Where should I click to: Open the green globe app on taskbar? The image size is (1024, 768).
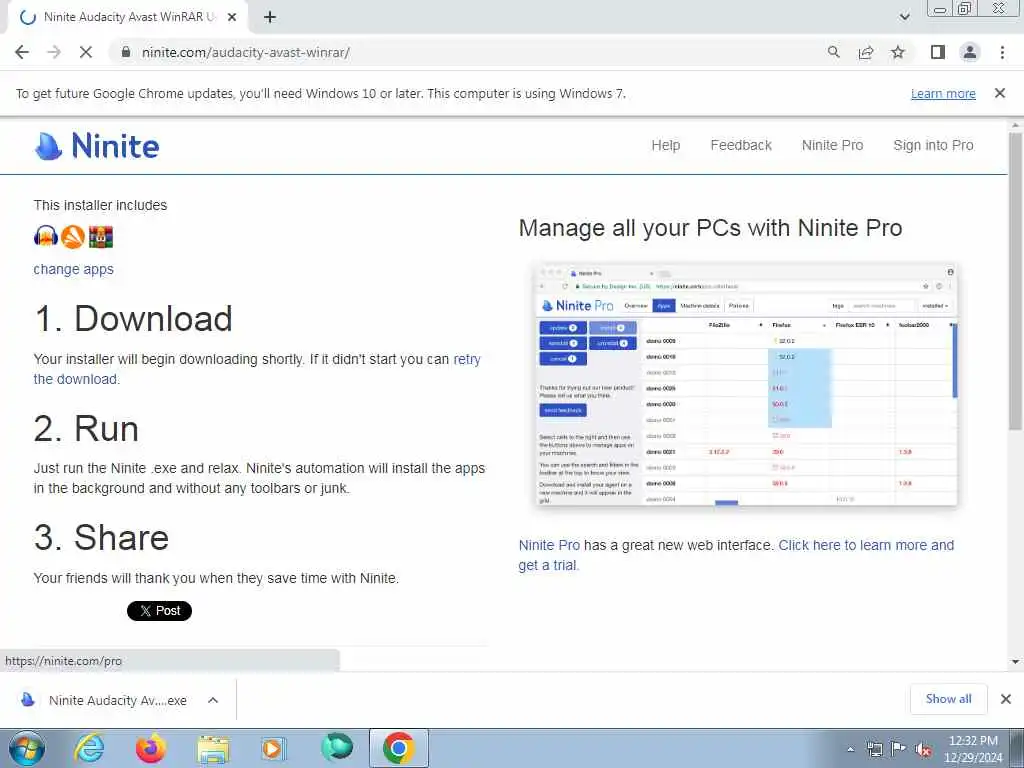(x=337, y=748)
